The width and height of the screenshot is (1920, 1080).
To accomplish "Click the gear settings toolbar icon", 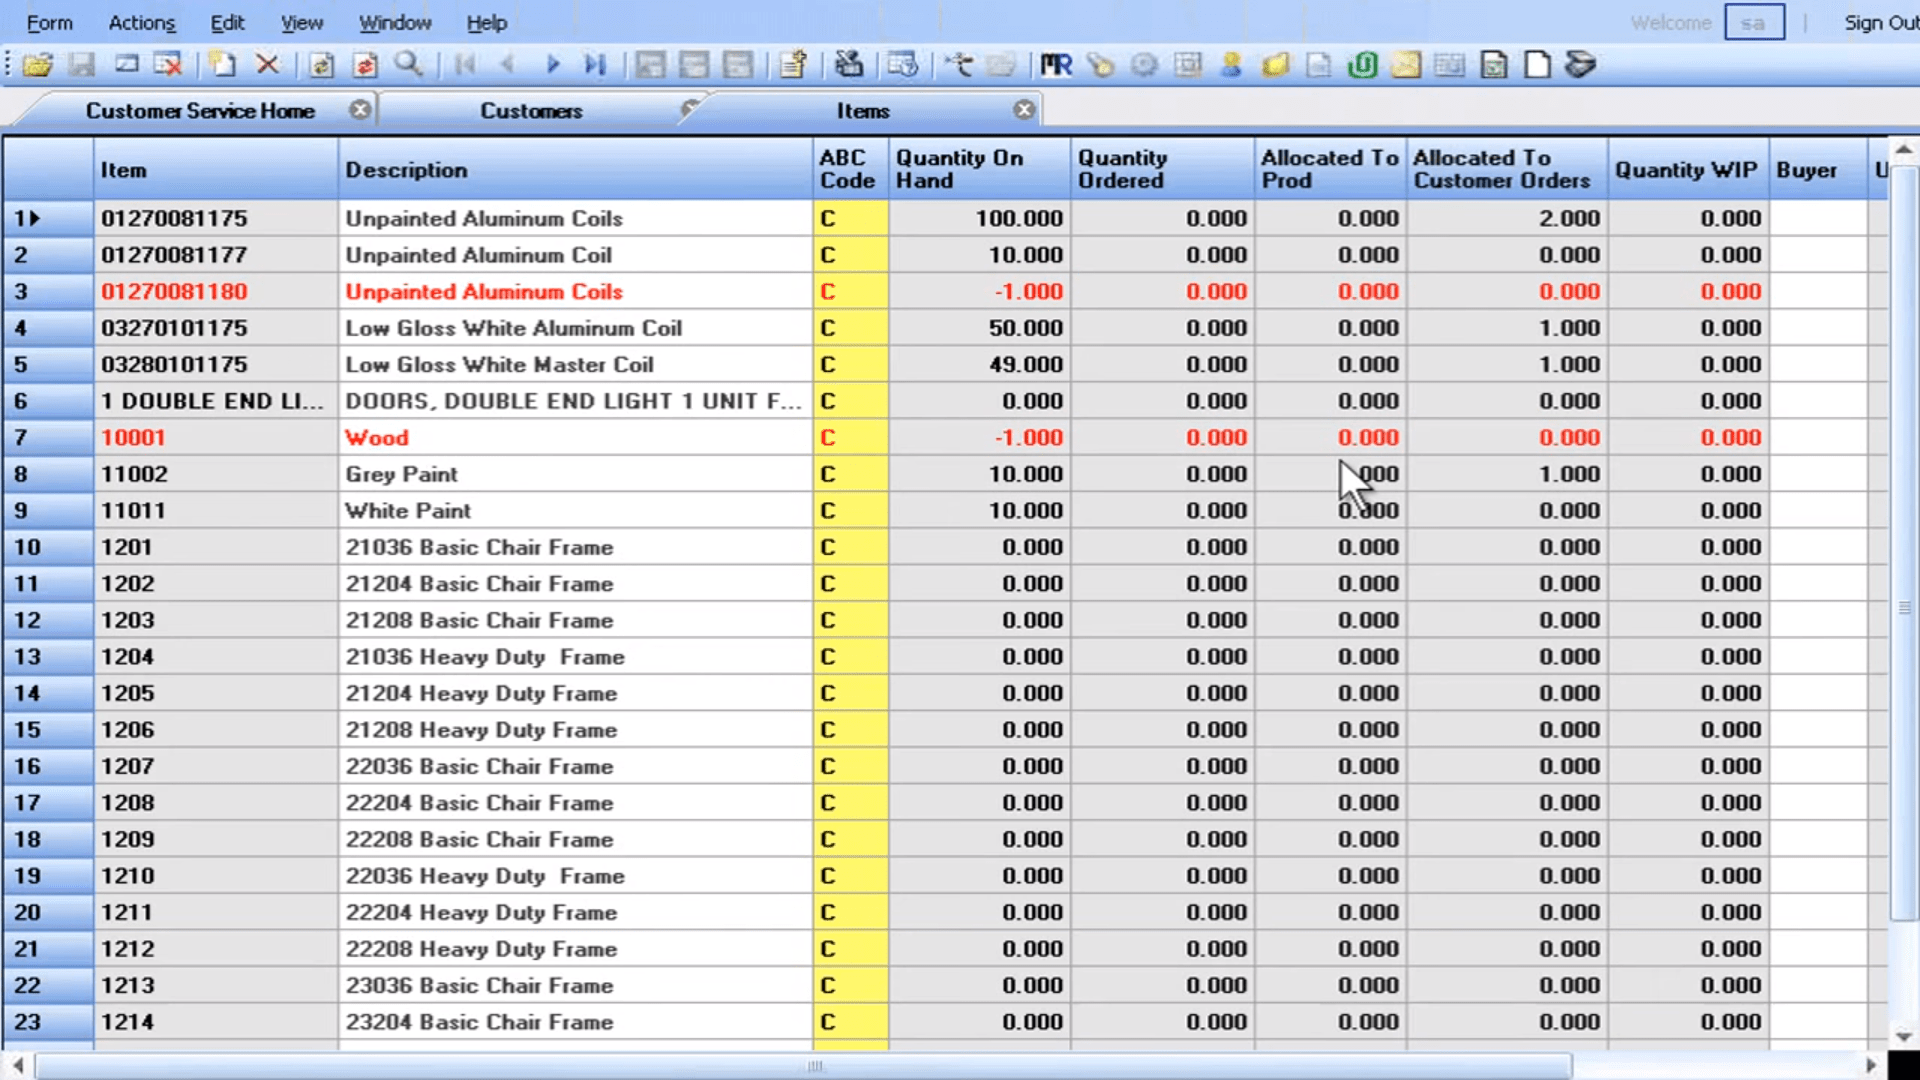I will pyautogui.click(x=1144, y=66).
